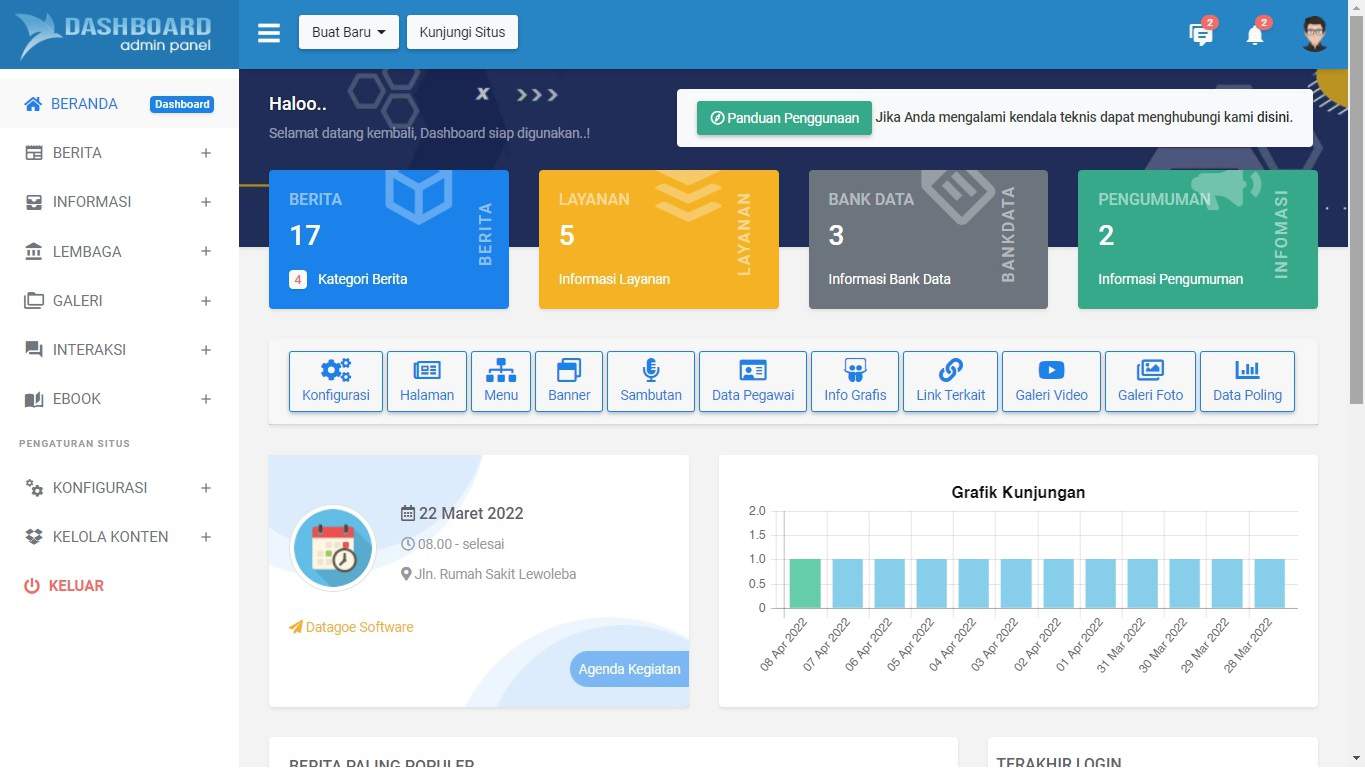Viewport: 1365px width, 773px height.
Task: Click the chat notifications icon with badge 2
Action: coord(1200,33)
